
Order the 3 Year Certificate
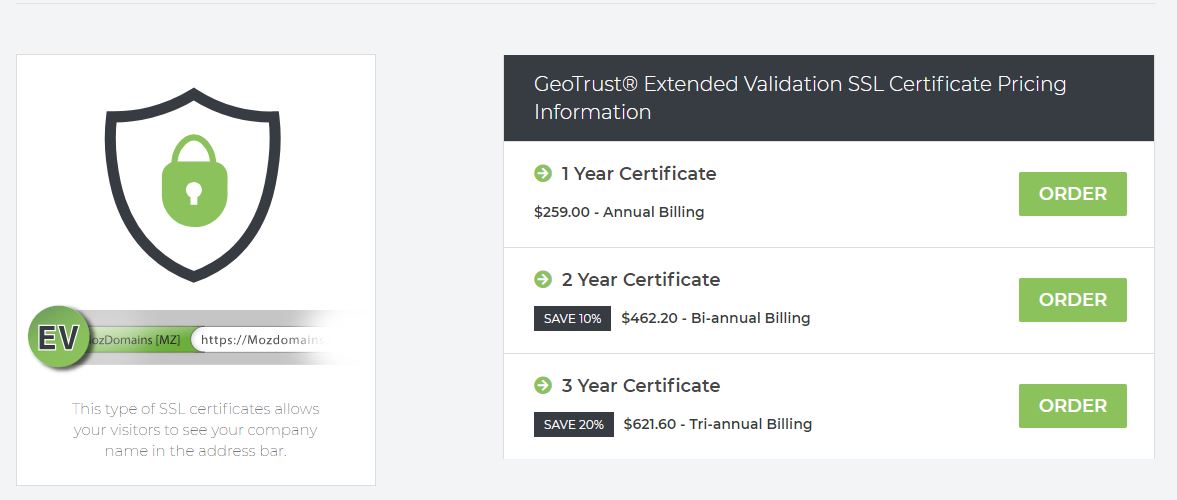point(1073,405)
